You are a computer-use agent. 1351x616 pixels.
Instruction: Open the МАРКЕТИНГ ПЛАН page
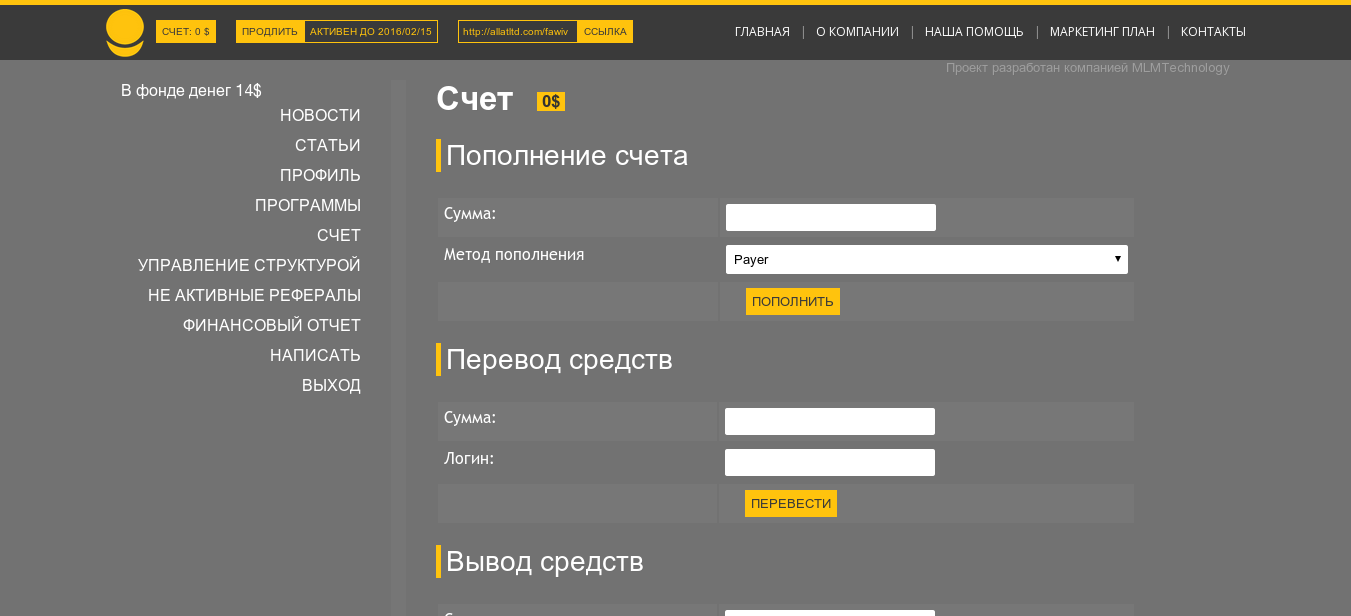[x=1102, y=32]
